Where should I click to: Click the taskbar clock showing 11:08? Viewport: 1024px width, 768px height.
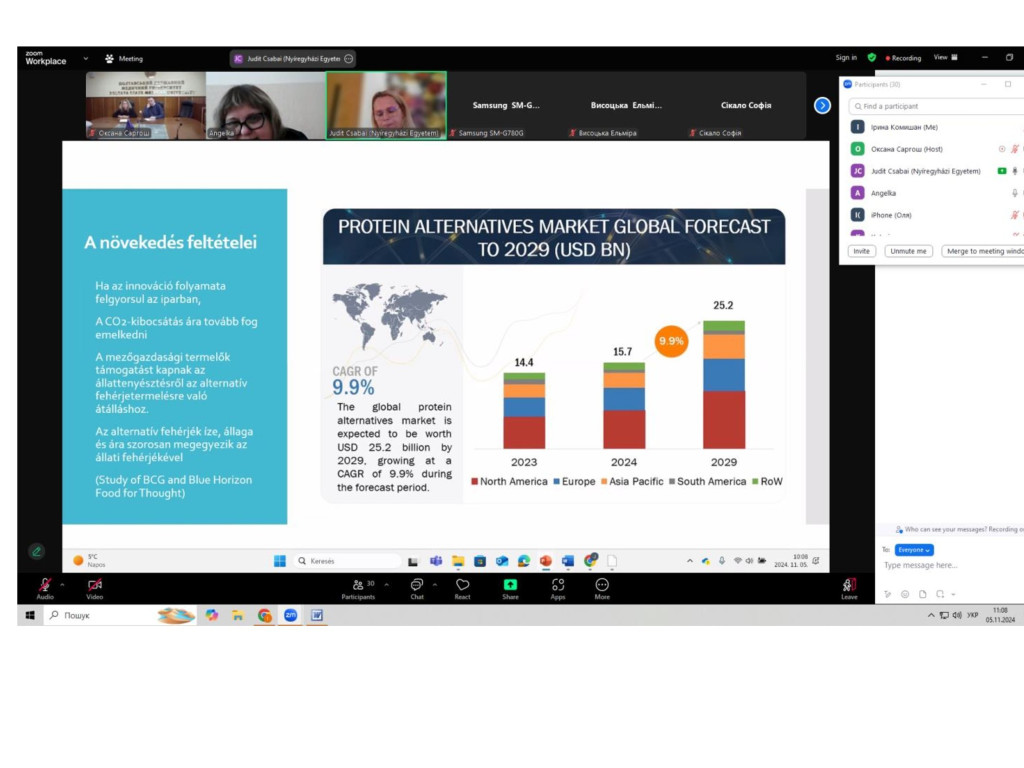tap(1000, 615)
